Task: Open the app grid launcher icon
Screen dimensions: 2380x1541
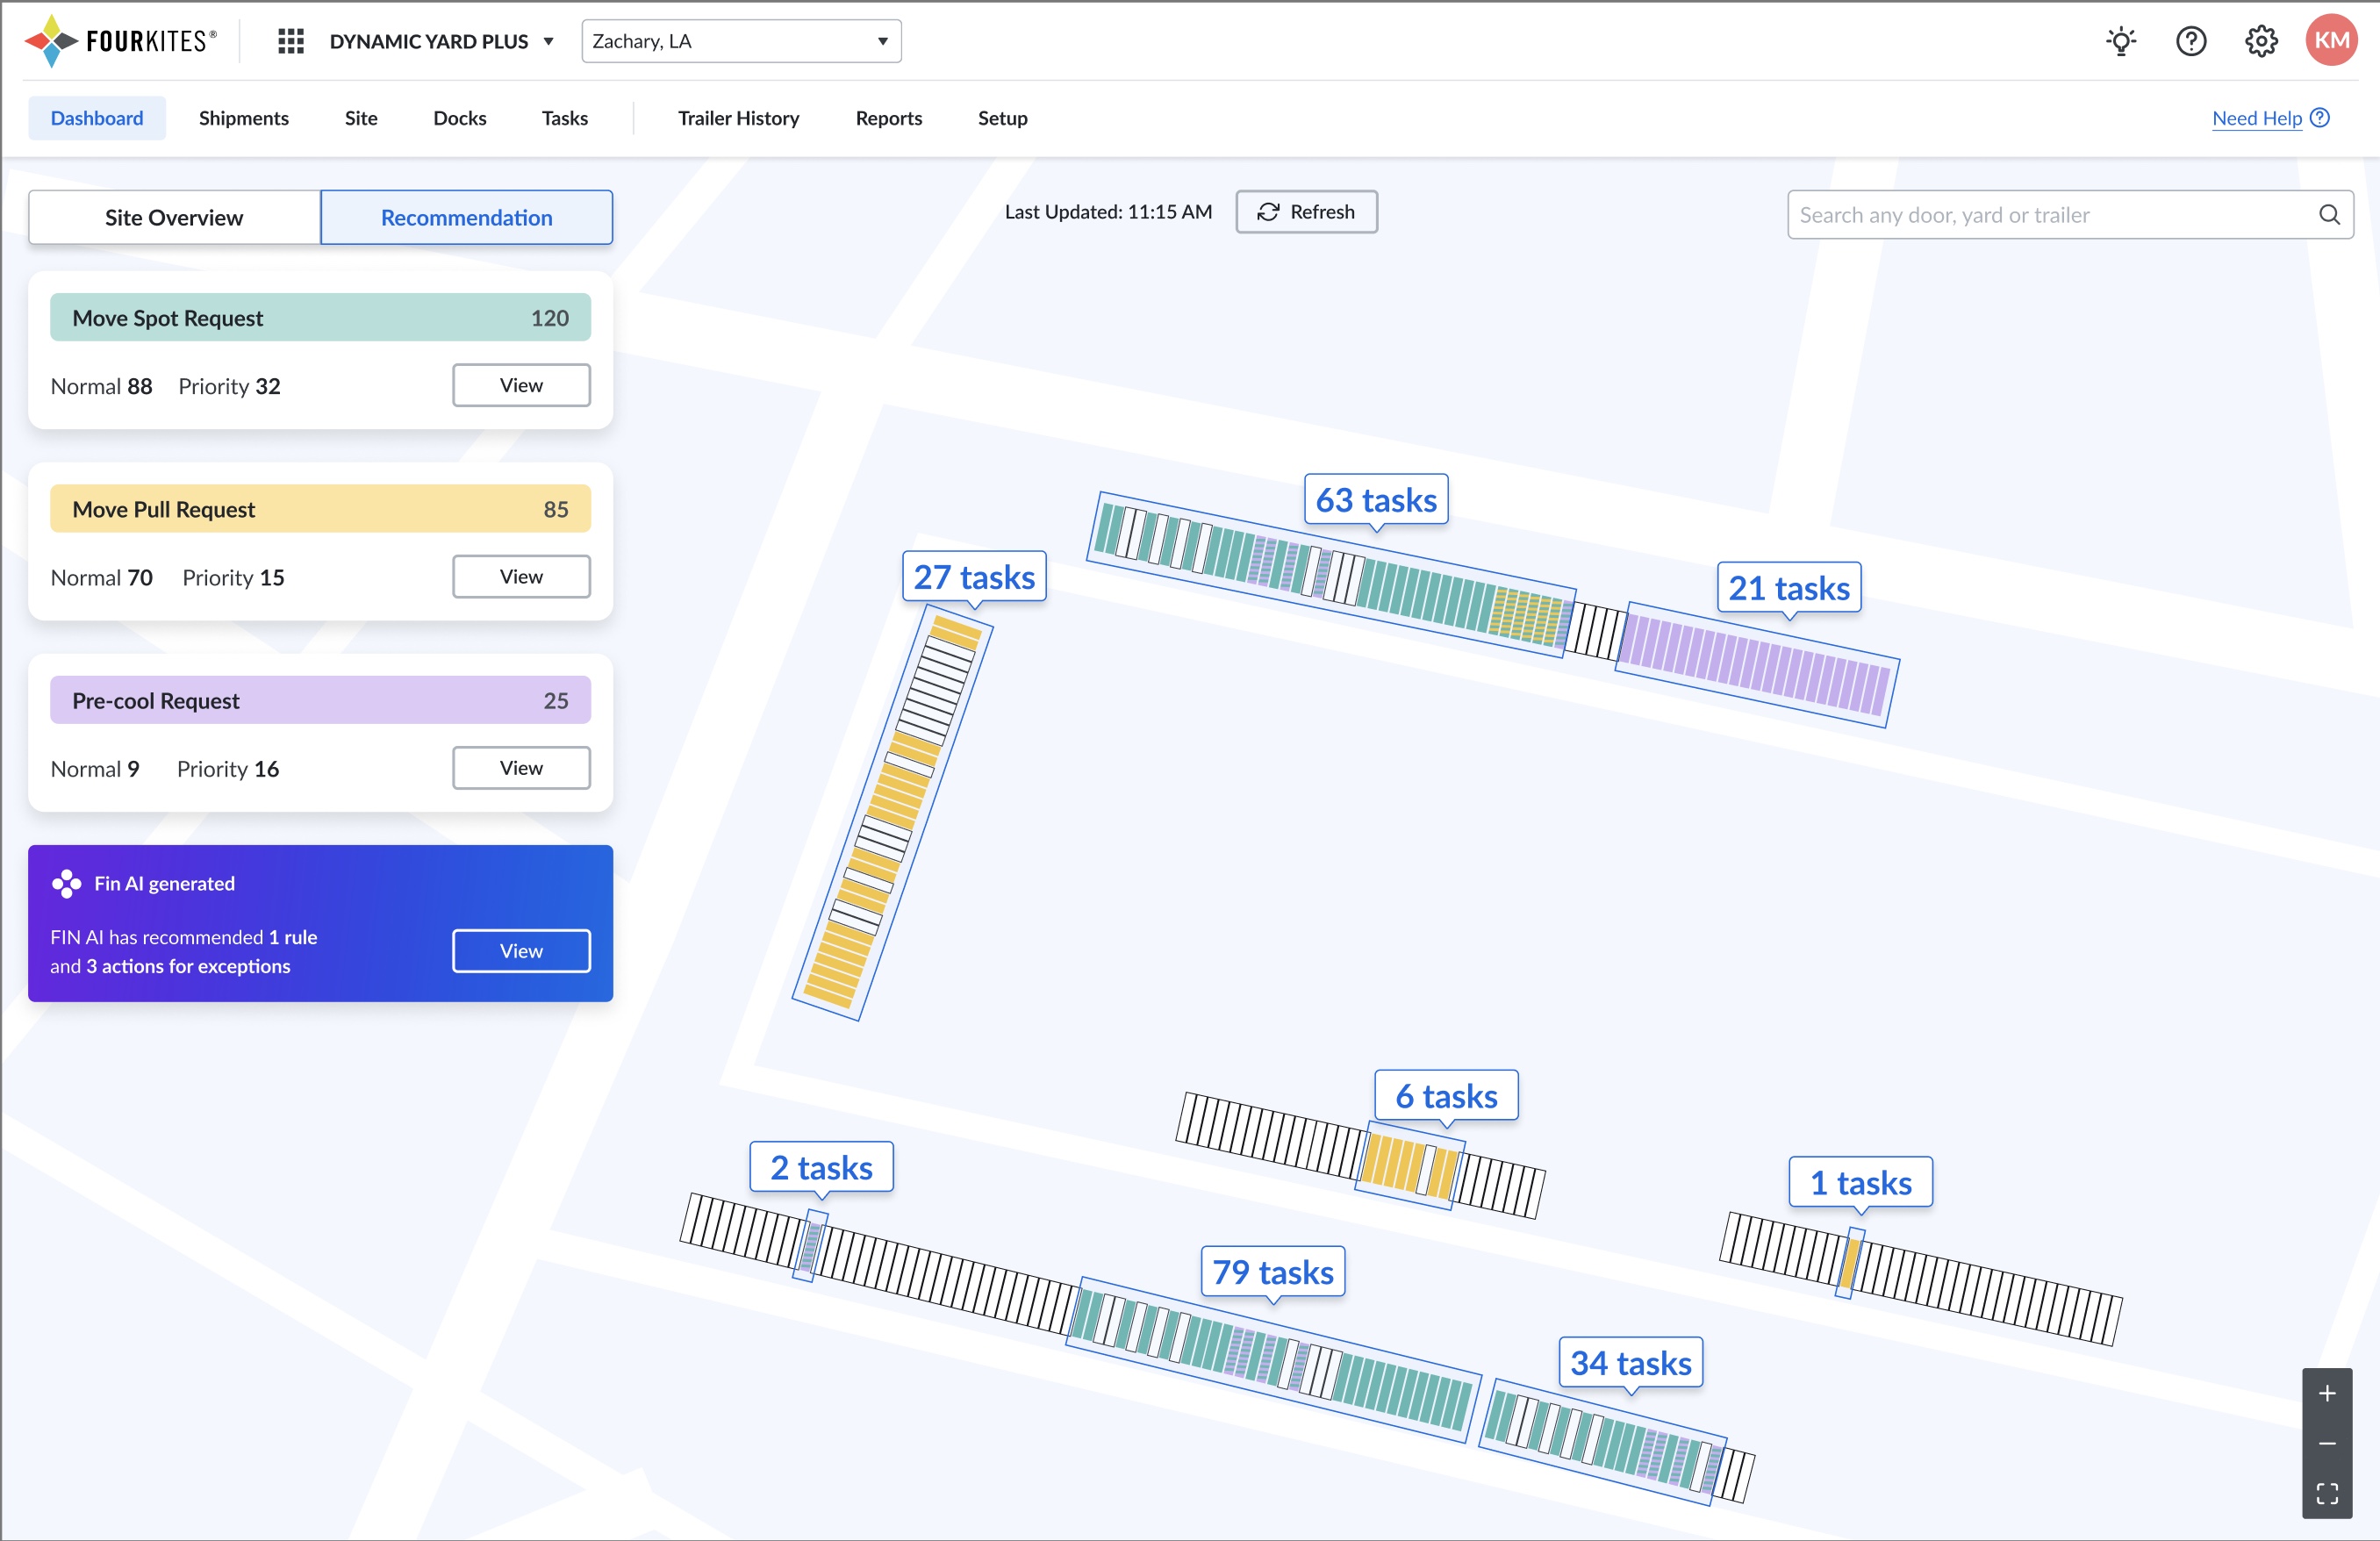Action: [290, 41]
